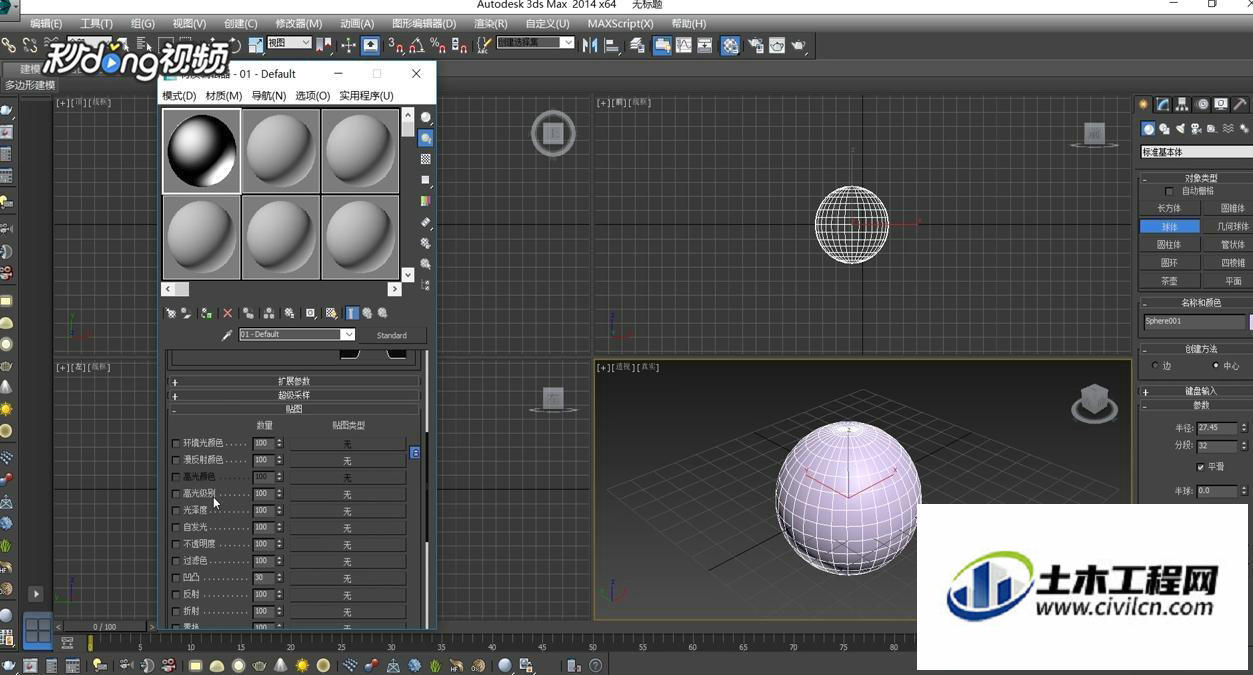The image size is (1253, 675).
Task: Click the perspective ViewCube
Action: [x=1094, y=402]
